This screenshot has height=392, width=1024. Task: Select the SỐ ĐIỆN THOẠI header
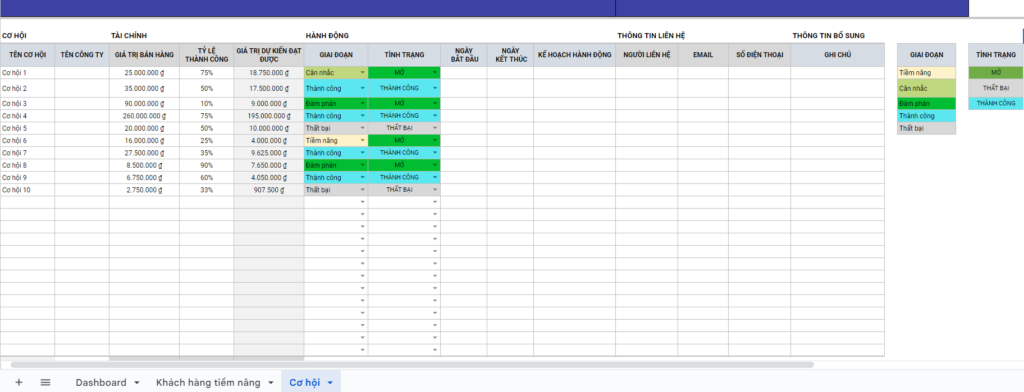(x=760, y=55)
